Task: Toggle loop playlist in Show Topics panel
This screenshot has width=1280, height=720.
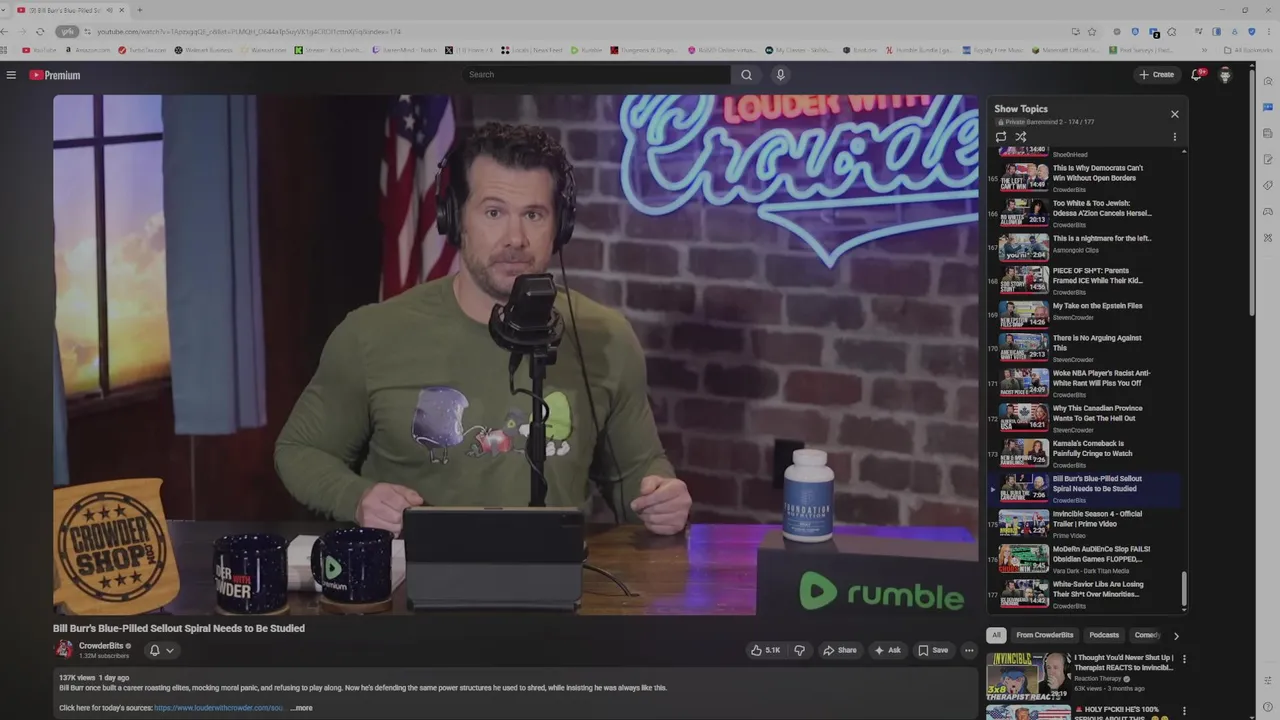Action: [1001, 137]
